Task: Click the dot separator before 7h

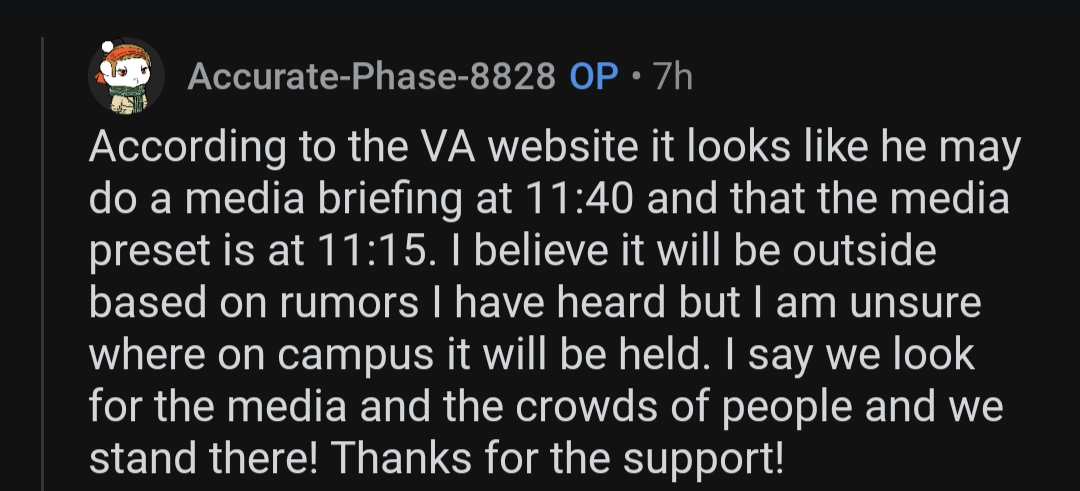Action: point(637,77)
